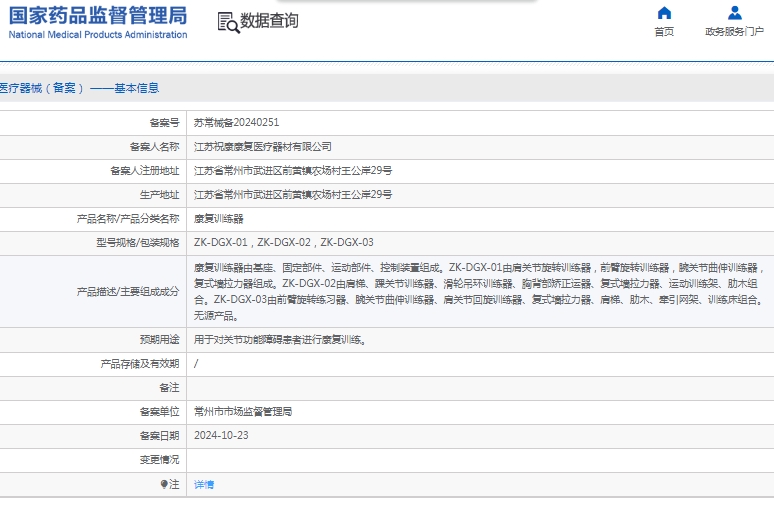Click the 变更情况 label
Image resolution: width=774 pixels, height=505 pixels.
159,460
